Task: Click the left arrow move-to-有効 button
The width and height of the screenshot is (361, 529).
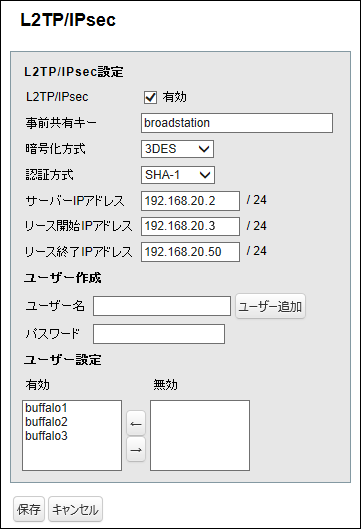Action: pyautogui.click(x=136, y=423)
